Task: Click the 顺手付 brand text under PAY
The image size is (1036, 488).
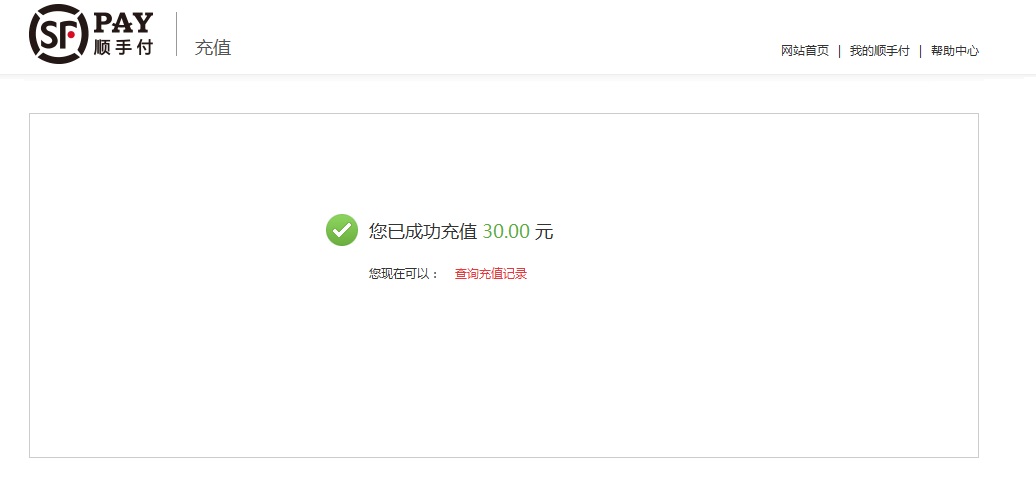Action: 124,48
